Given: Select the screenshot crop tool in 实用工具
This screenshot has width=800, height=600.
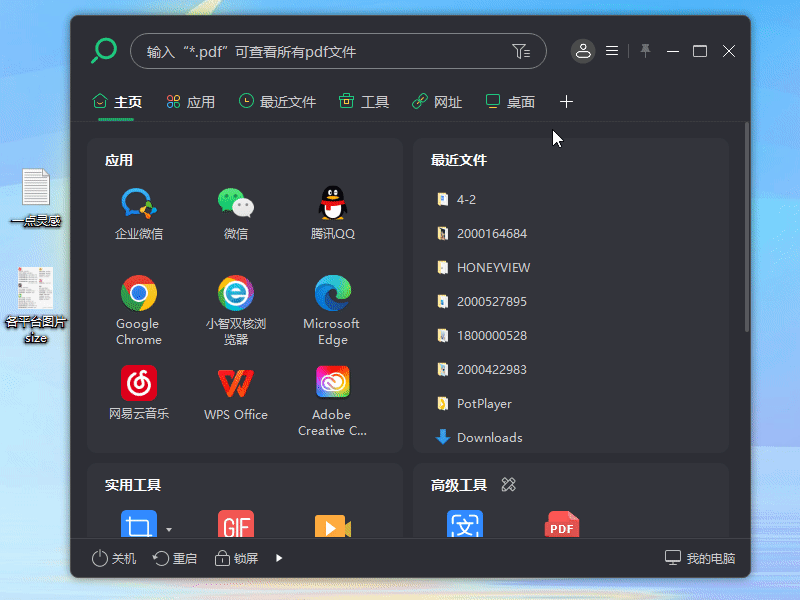Looking at the screenshot, I should coord(138,524).
